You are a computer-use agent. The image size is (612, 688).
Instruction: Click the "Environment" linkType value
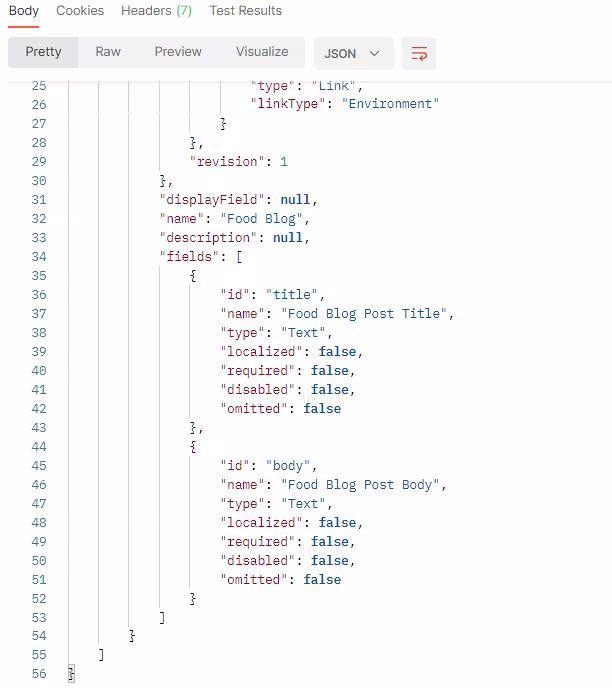coord(390,104)
